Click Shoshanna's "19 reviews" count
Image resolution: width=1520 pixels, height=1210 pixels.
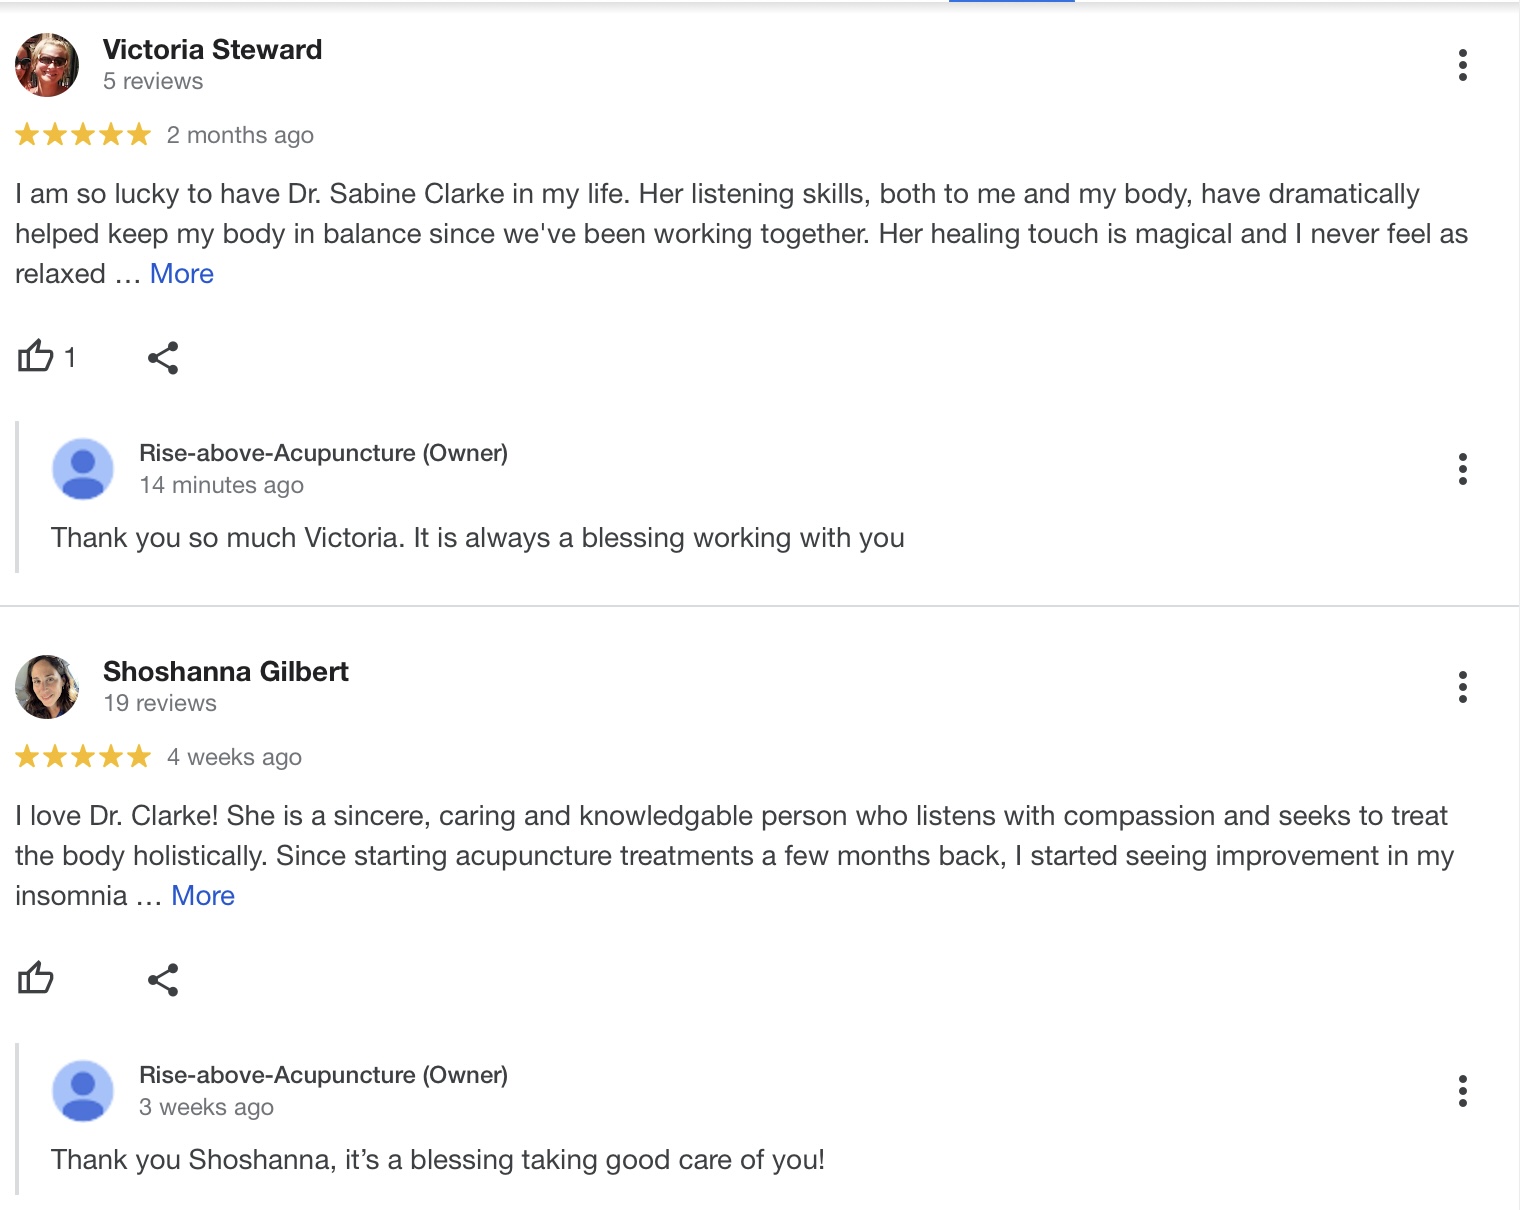[160, 704]
